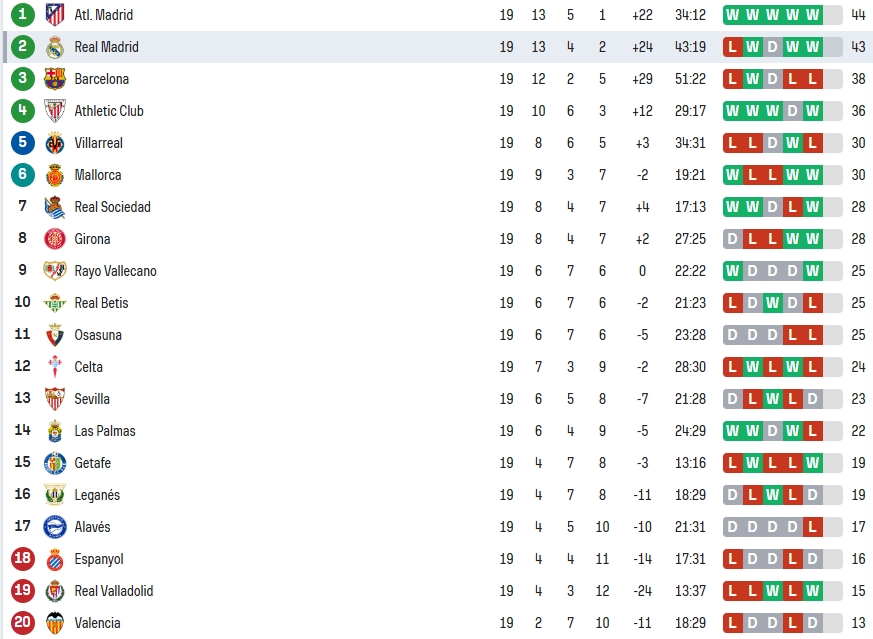
Task: Click the green rank 1 badge
Action: [x=22, y=14]
